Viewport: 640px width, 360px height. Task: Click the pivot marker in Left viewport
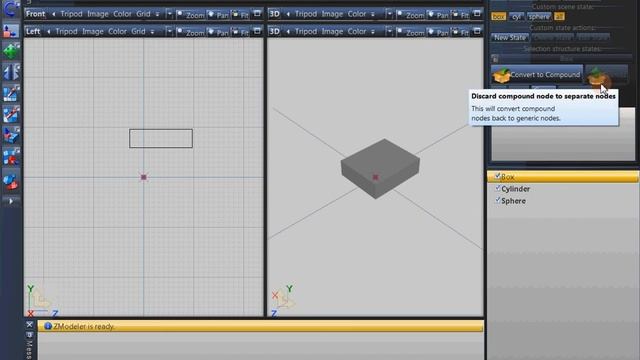coord(144,177)
